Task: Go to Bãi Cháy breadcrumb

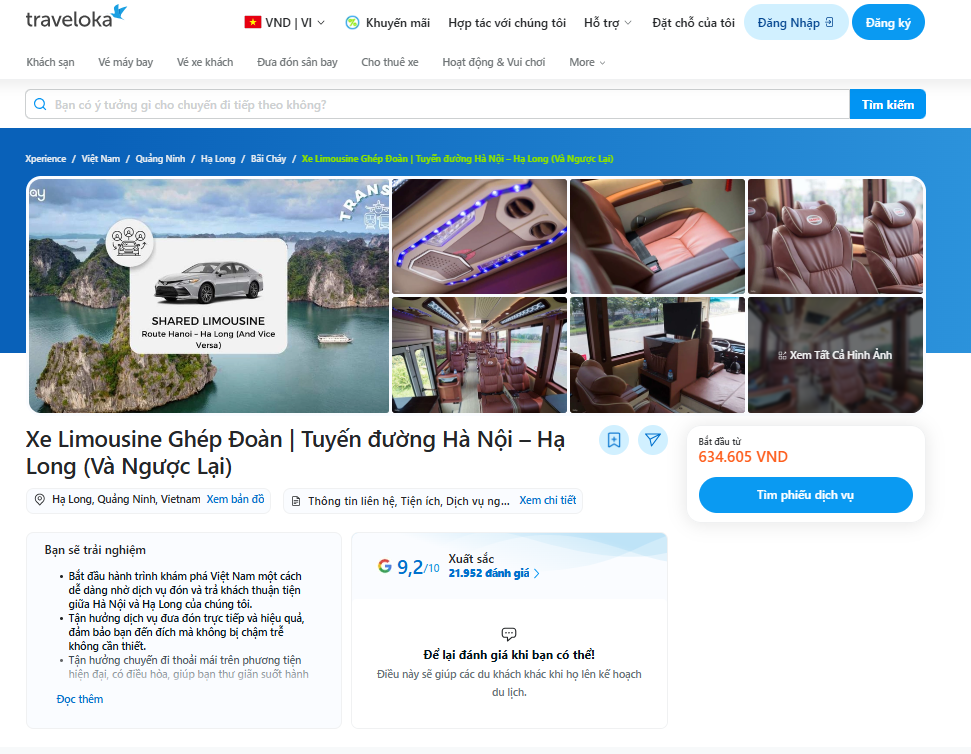Action: [x=268, y=158]
